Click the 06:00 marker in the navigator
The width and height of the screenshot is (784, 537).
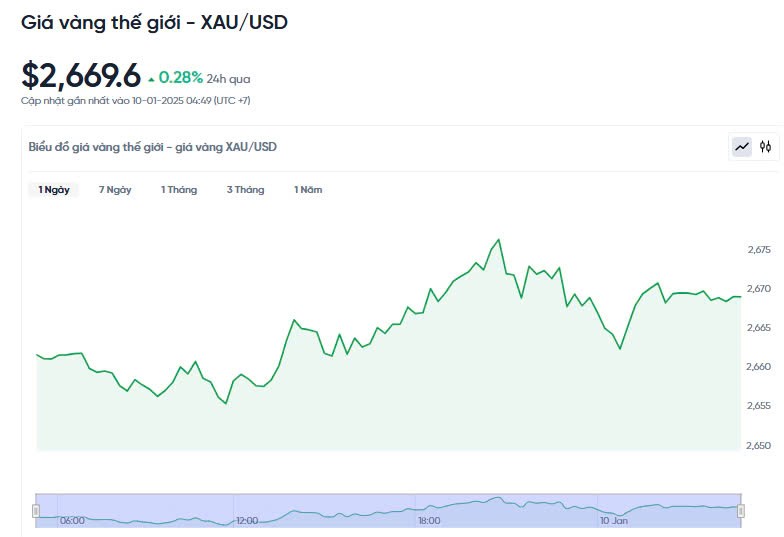click(72, 521)
